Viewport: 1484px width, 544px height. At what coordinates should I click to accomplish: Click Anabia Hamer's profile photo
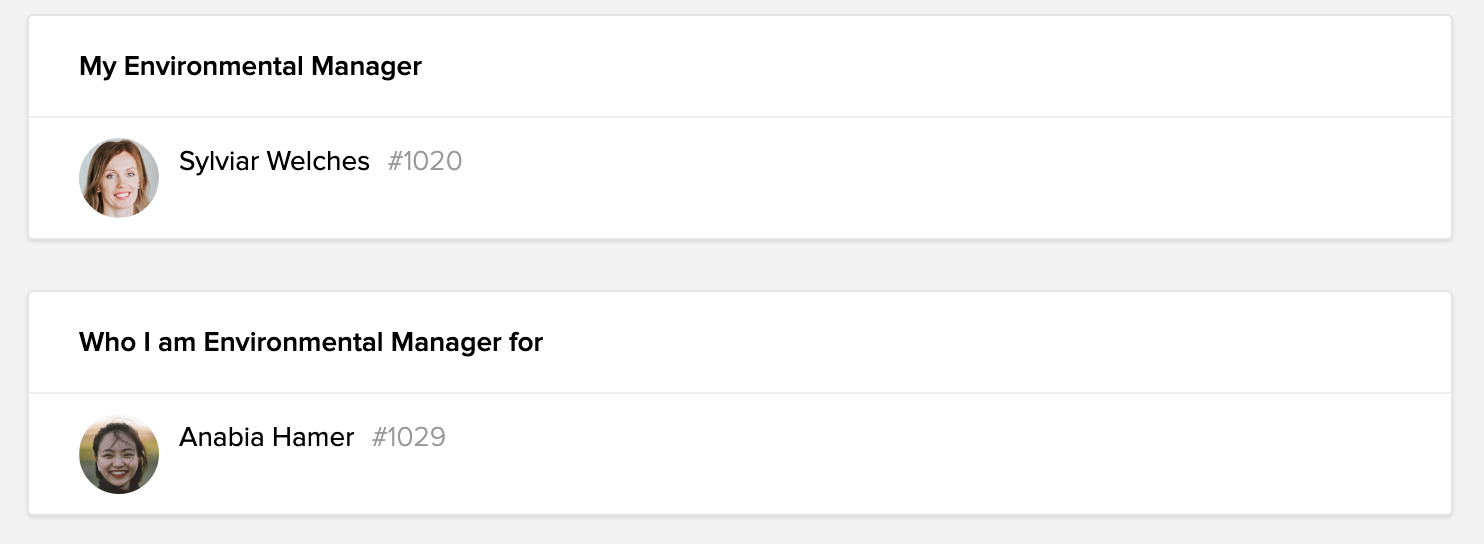tap(119, 454)
